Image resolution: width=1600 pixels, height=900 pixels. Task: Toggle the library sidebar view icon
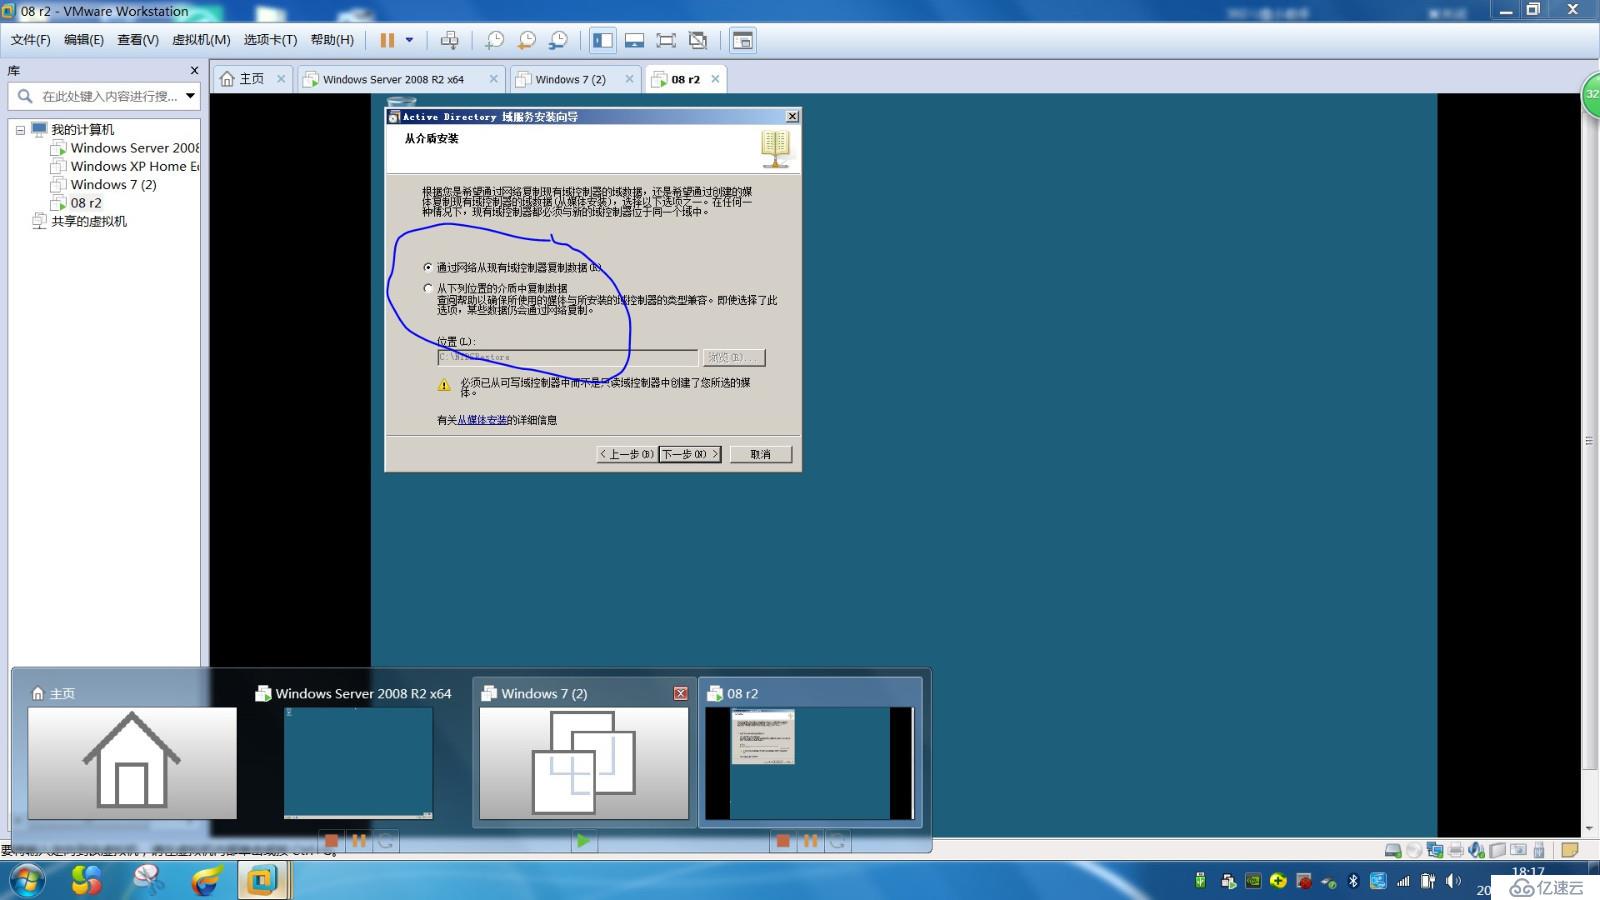(603, 40)
